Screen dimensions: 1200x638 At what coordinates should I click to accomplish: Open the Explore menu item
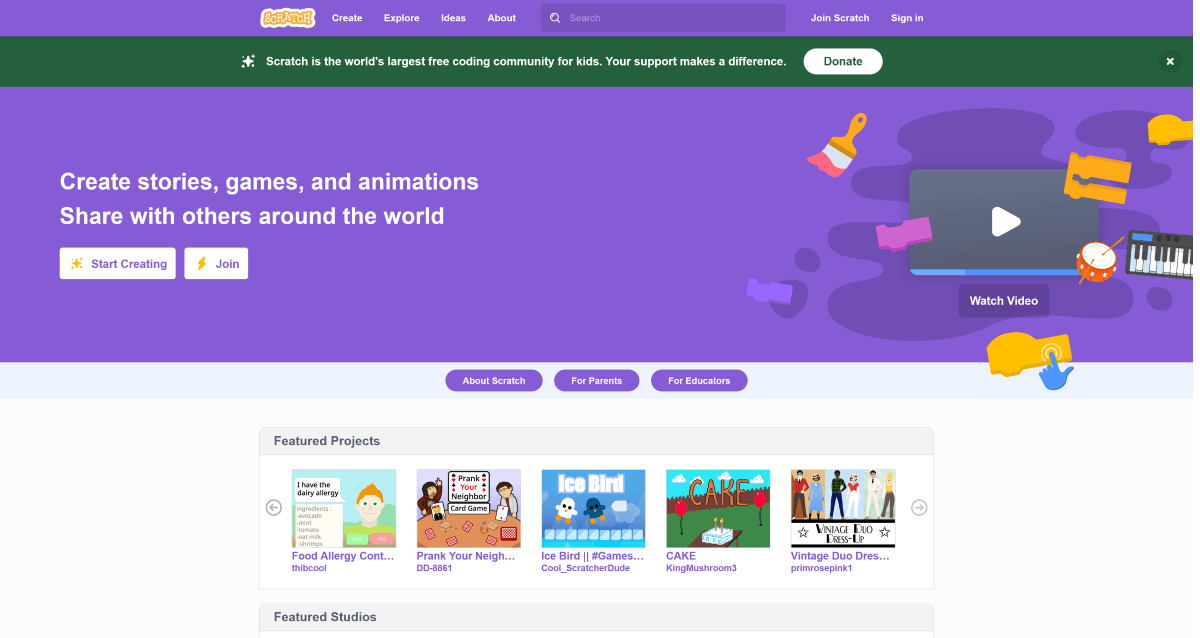pyautogui.click(x=401, y=18)
